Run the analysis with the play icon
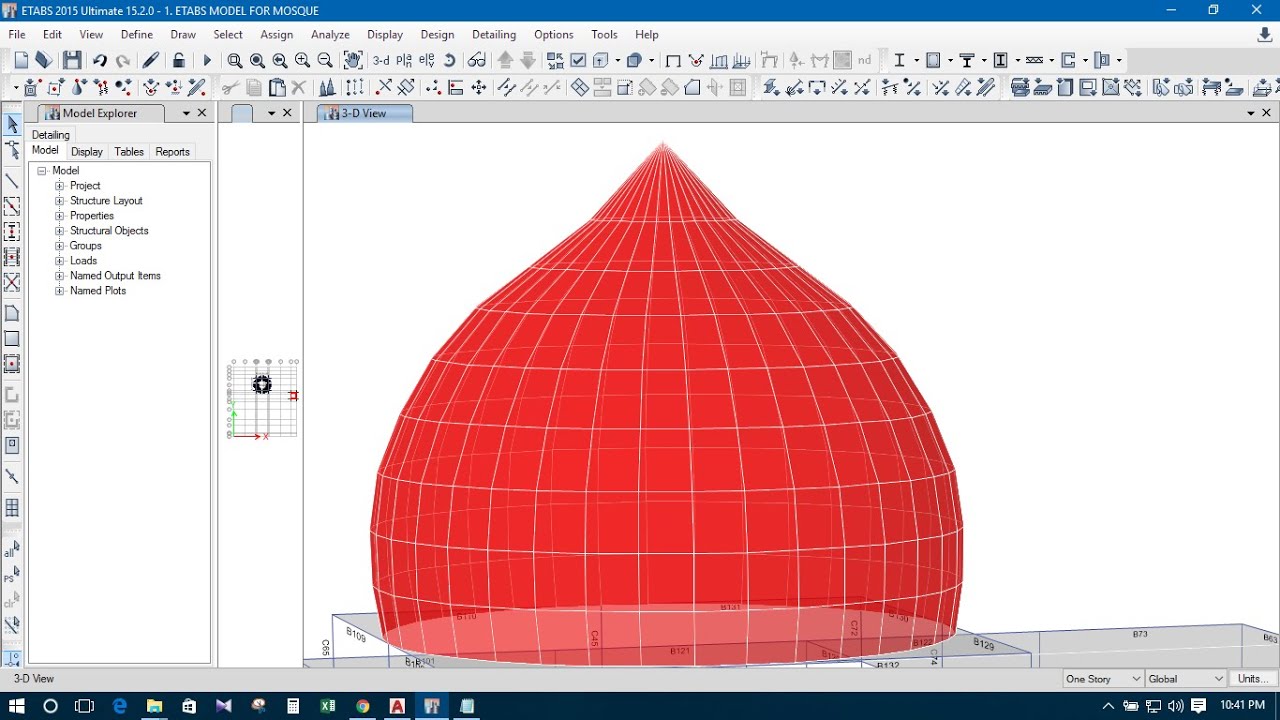This screenshot has width=1280, height=720. point(207,60)
